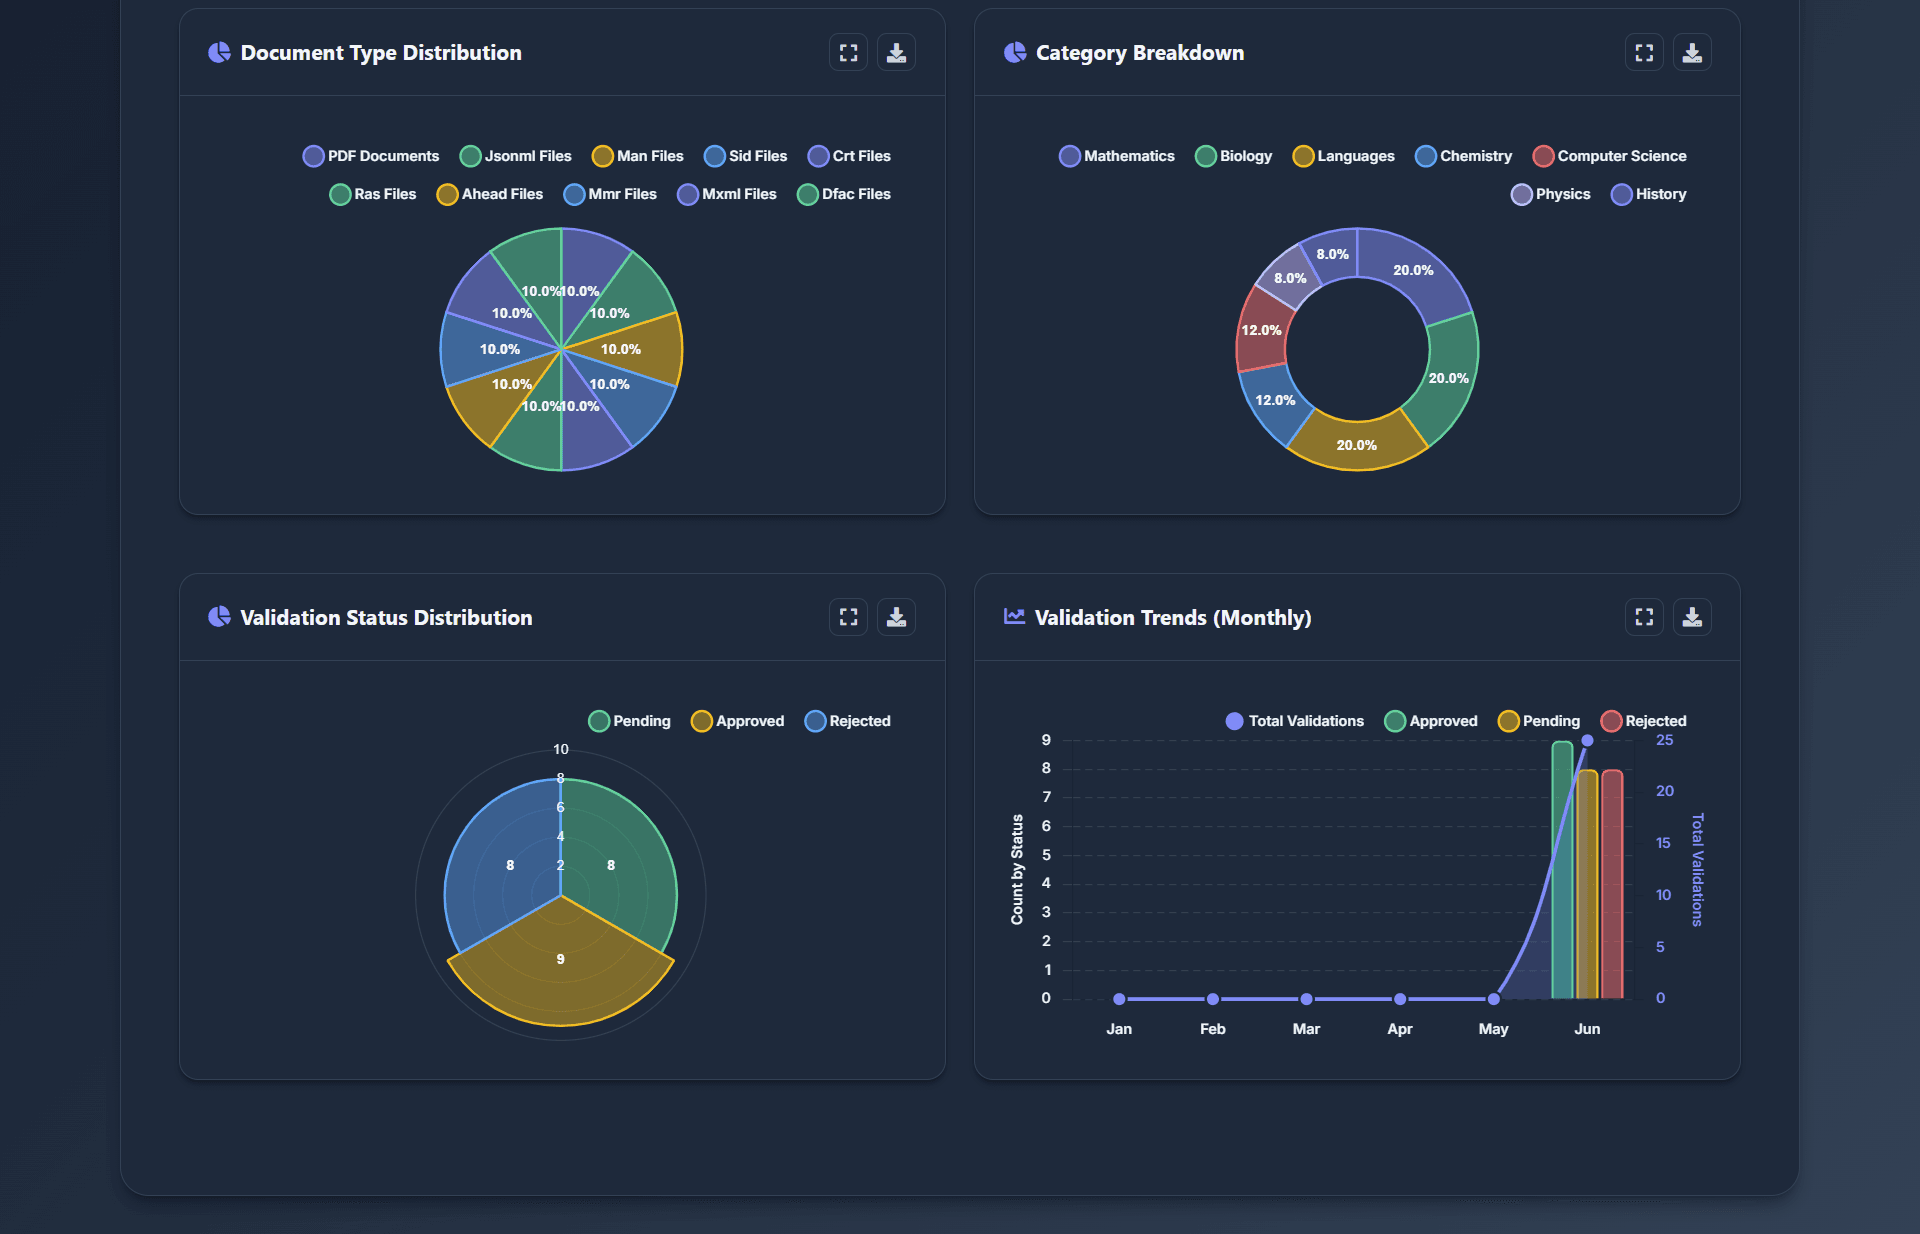
Task: Click the Apr data point on the line
Action: coord(1400,999)
